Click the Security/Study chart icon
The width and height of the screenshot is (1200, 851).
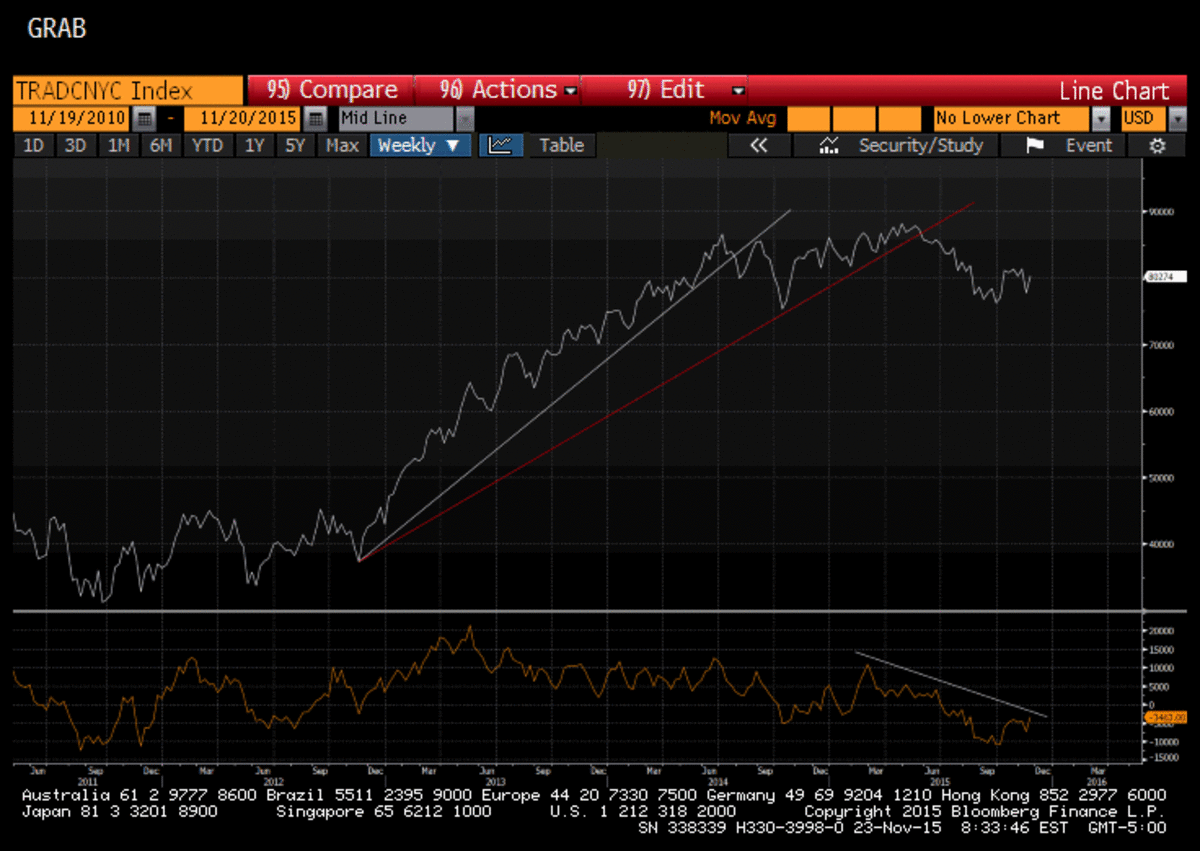pos(829,145)
